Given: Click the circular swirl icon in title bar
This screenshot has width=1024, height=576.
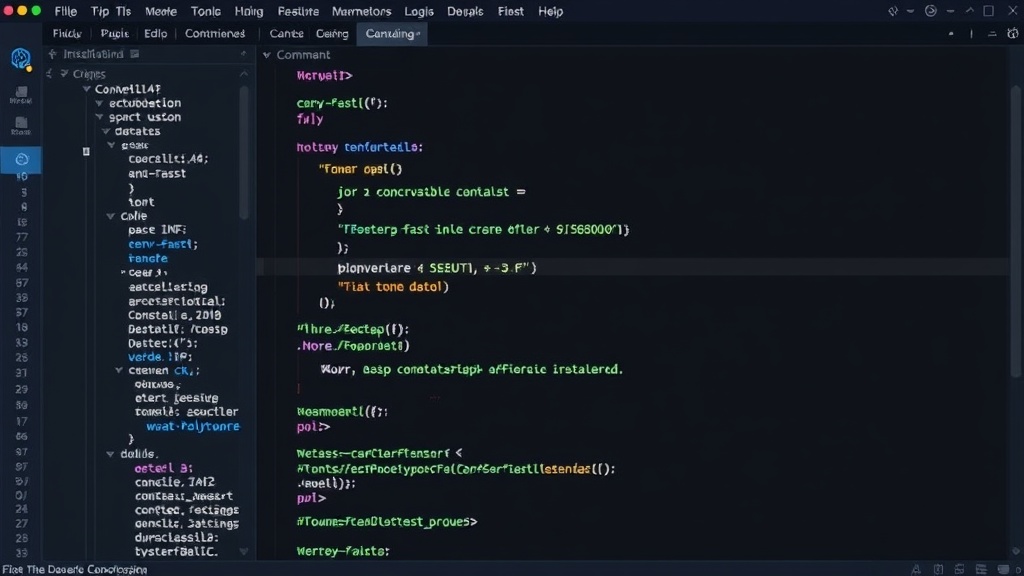Looking at the screenshot, I should click(931, 11).
